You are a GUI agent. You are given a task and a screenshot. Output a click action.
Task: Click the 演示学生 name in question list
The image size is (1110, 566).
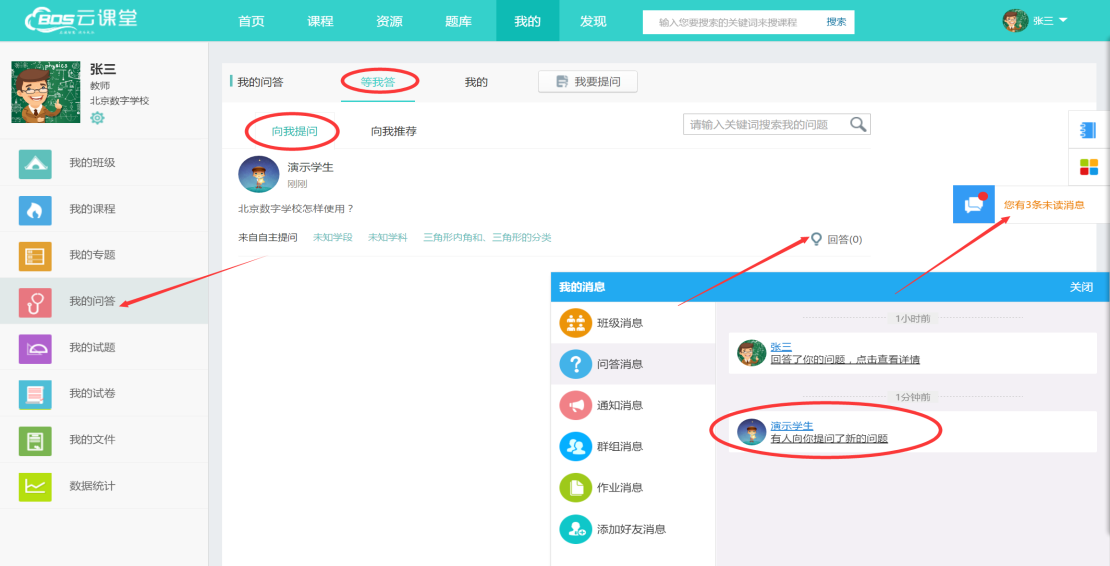pyautogui.click(x=310, y=168)
